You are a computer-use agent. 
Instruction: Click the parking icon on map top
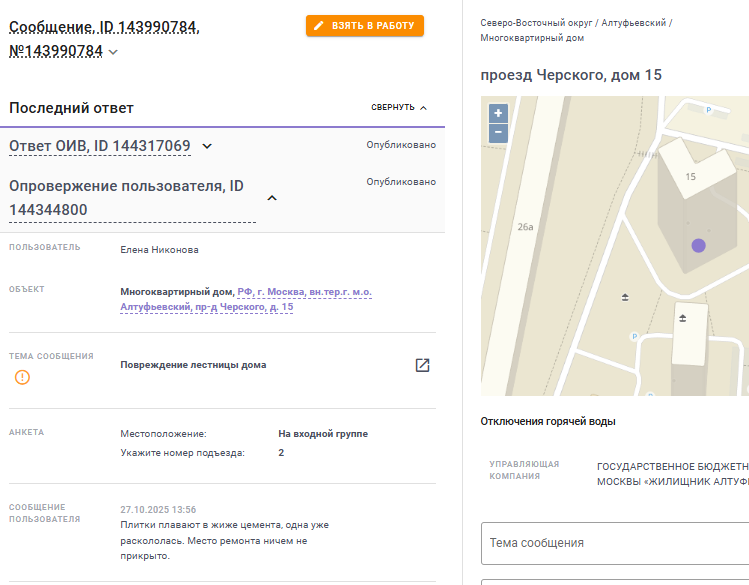tap(708, 110)
